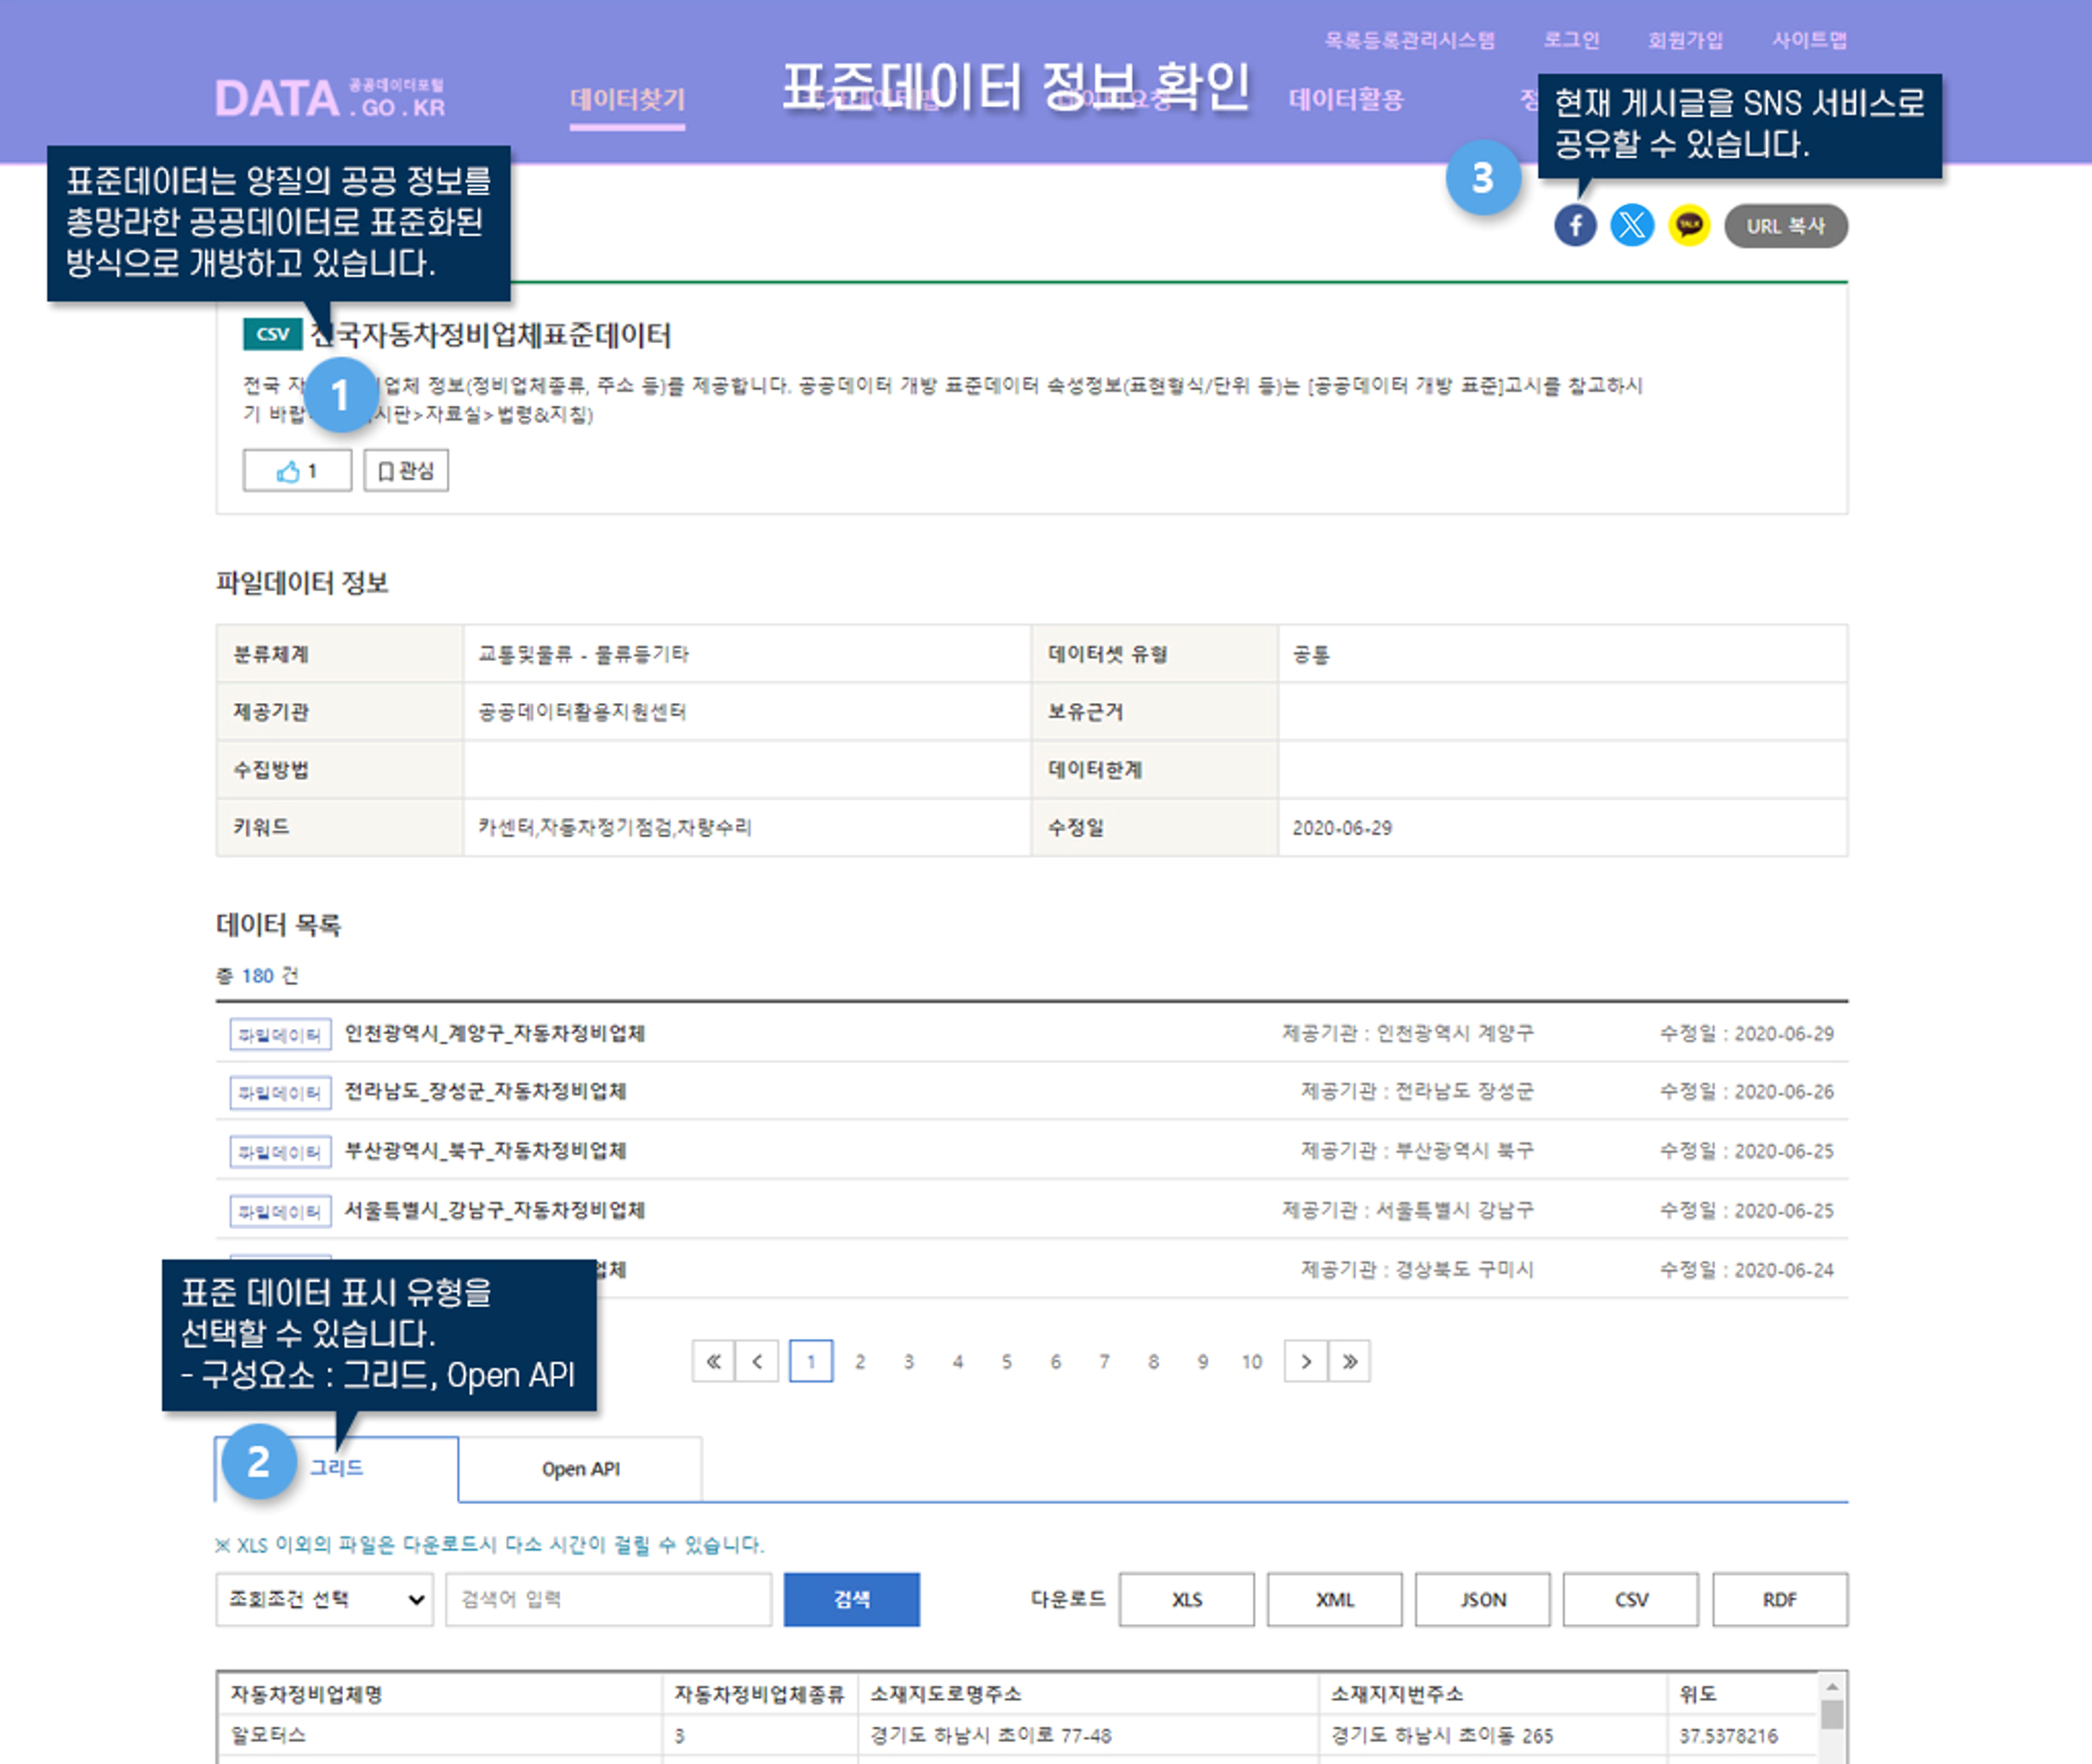Open 데이터활용 menu in header
The image size is (2092, 1764).
pyautogui.click(x=1346, y=99)
